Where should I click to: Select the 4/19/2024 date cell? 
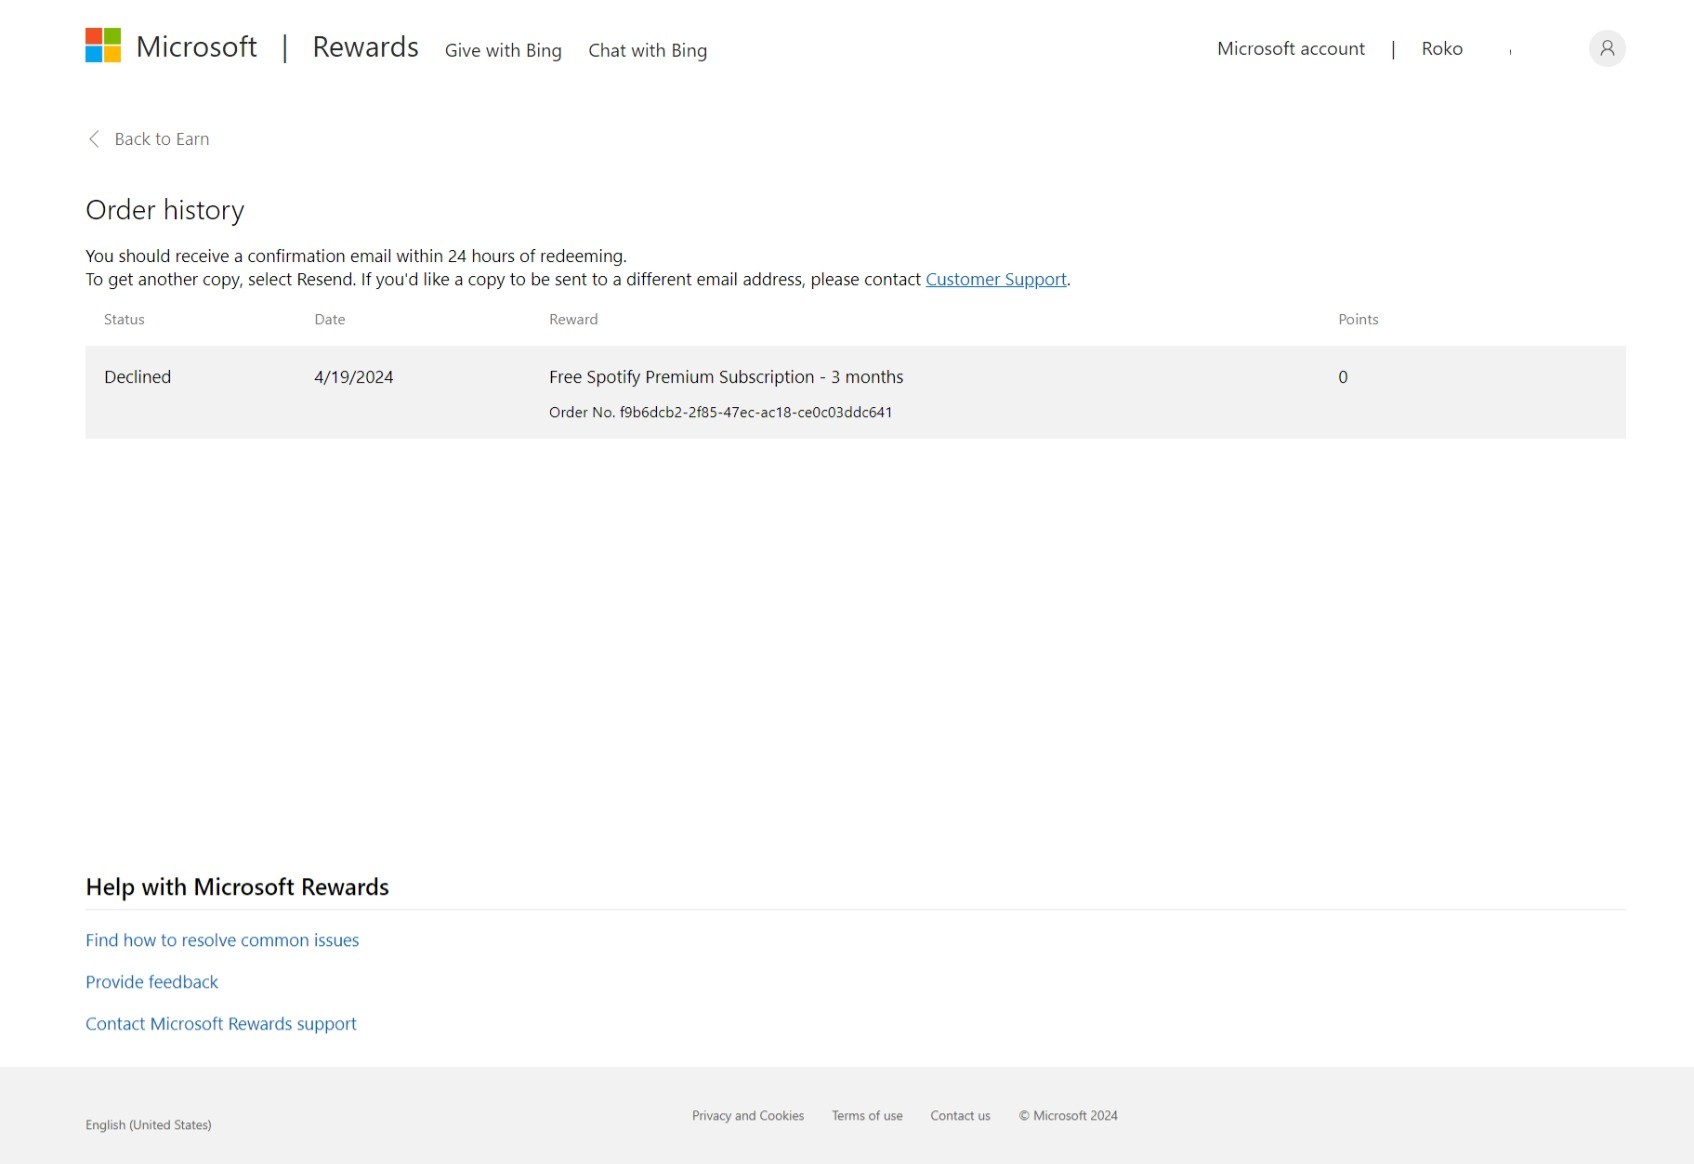(353, 377)
